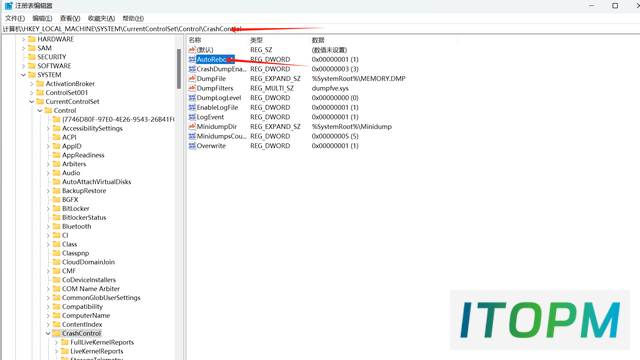This screenshot has height=360, width=640.
Task: Expand the BitLocker key
Action: [48, 209]
